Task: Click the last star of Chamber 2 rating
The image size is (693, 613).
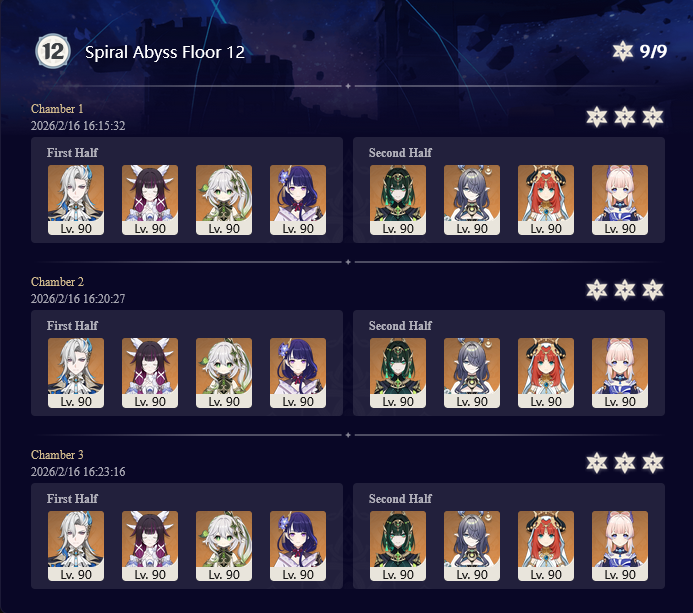Action: pos(653,290)
